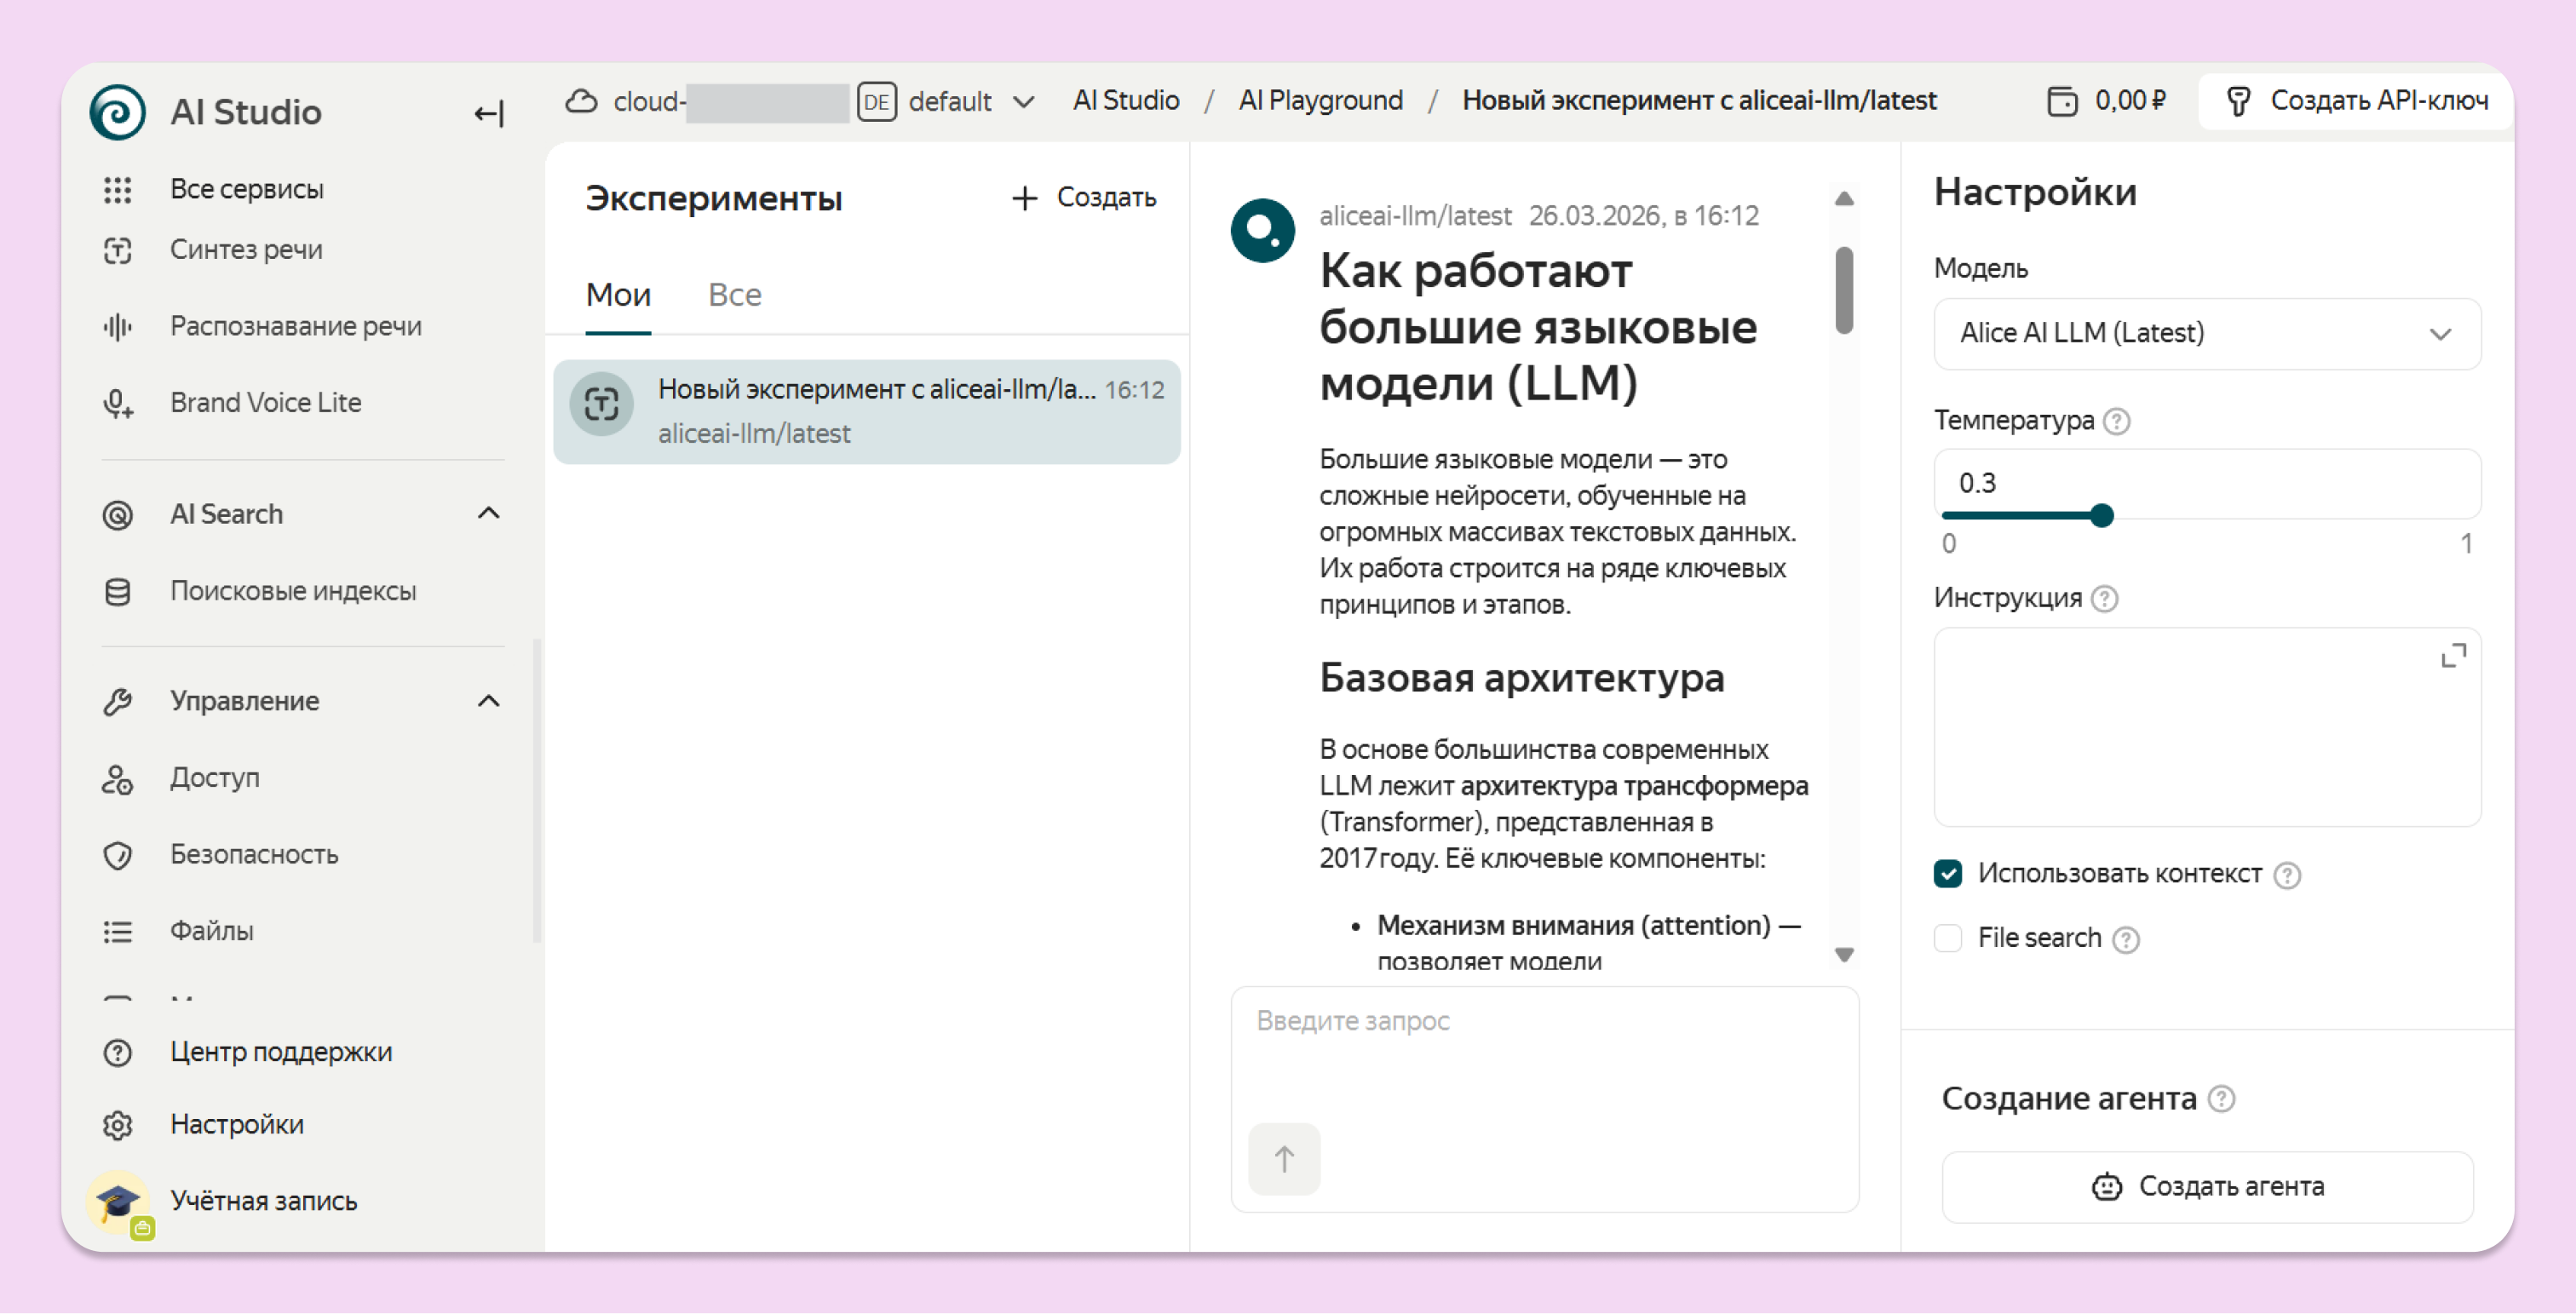Click the scroll up arrow in chat
2576x1314 pixels.
(1844, 199)
